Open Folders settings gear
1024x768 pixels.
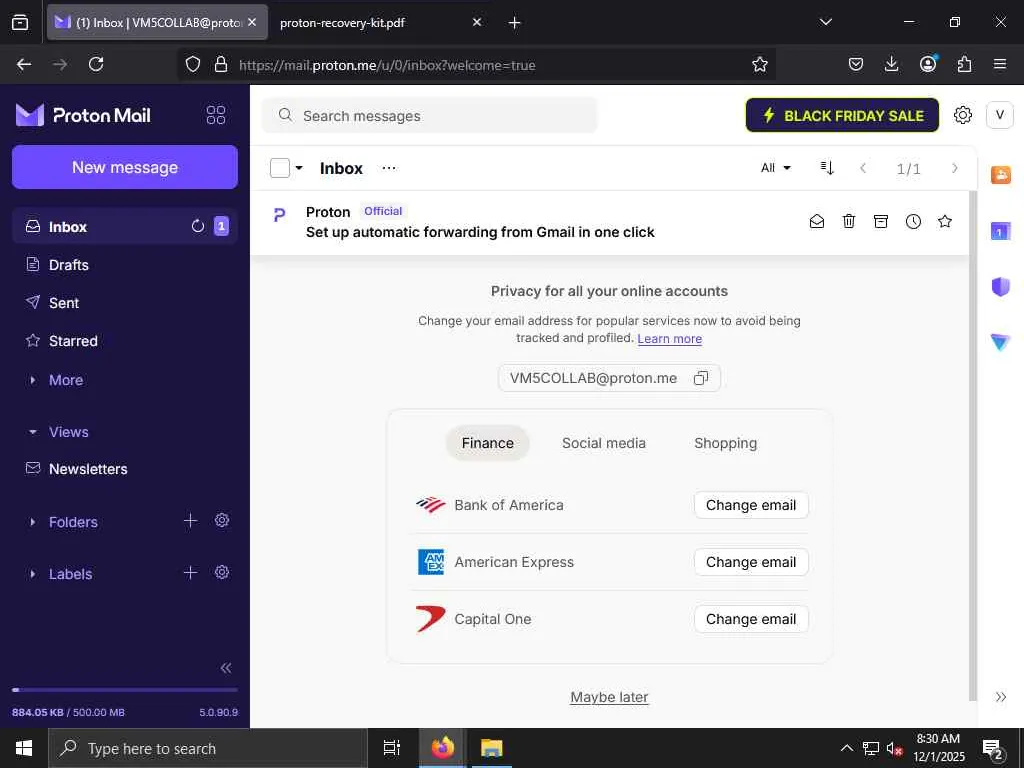click(x=222, y=520)
